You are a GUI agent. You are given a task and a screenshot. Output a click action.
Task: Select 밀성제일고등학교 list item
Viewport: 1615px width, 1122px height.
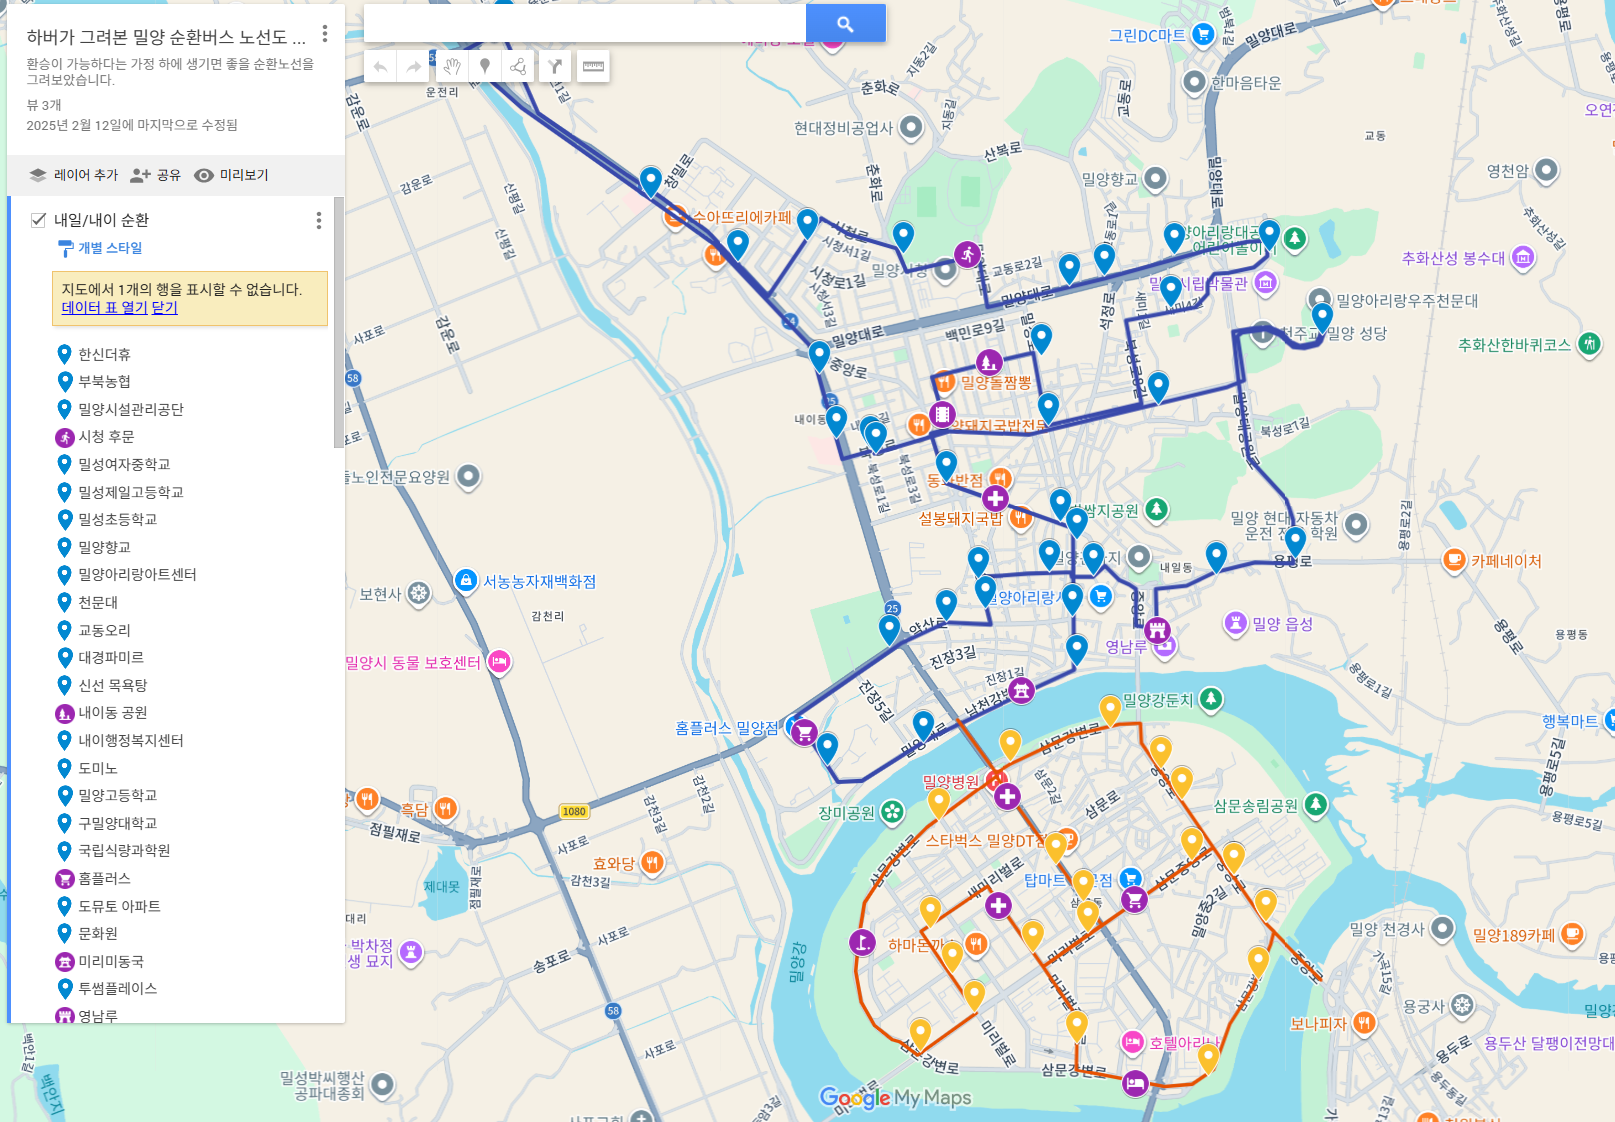(x=131, y=493)
